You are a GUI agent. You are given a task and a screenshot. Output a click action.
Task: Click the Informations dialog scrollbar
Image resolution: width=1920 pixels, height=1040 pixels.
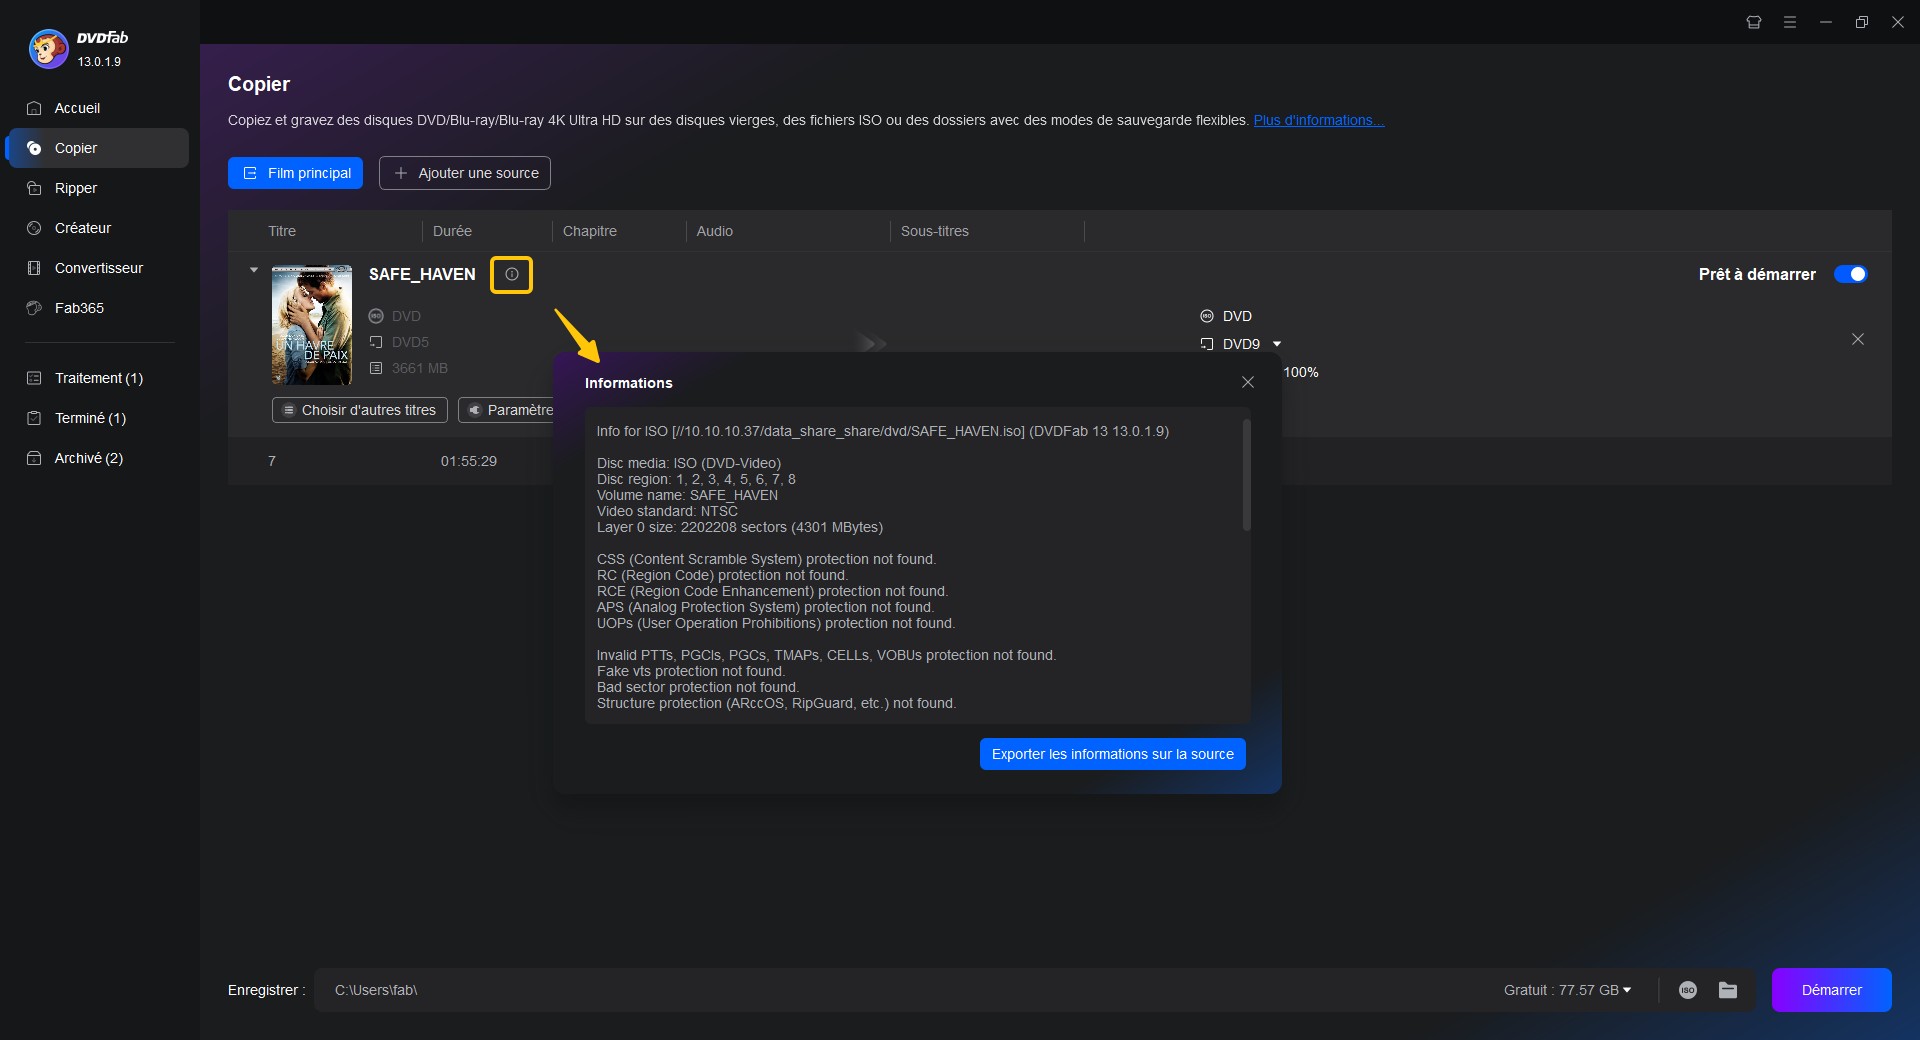tap(1246, 475)
